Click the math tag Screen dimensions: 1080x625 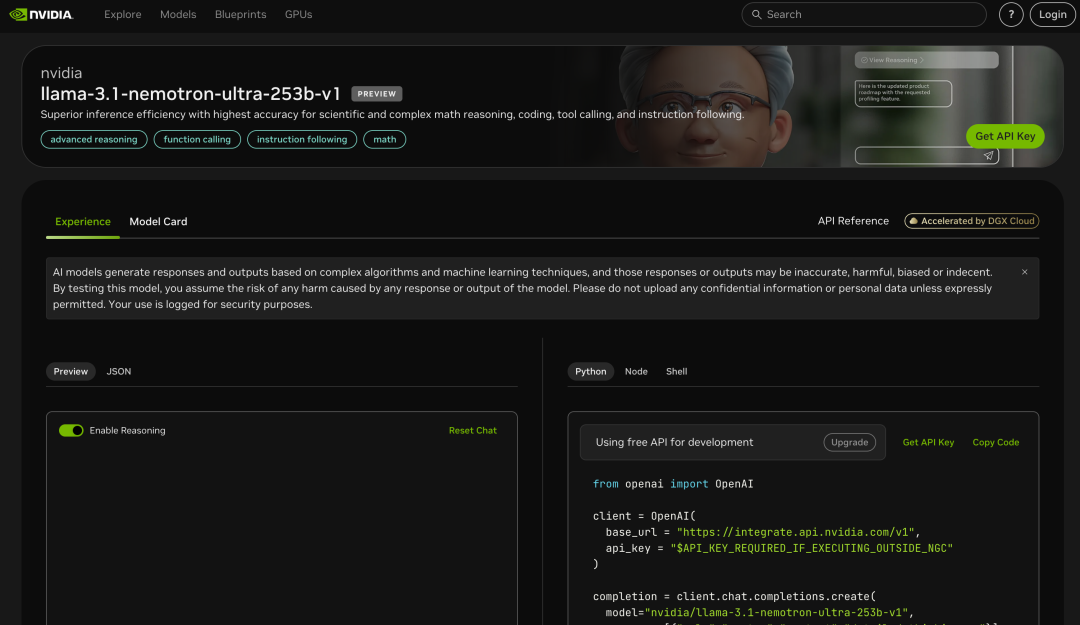pos(384,139)
